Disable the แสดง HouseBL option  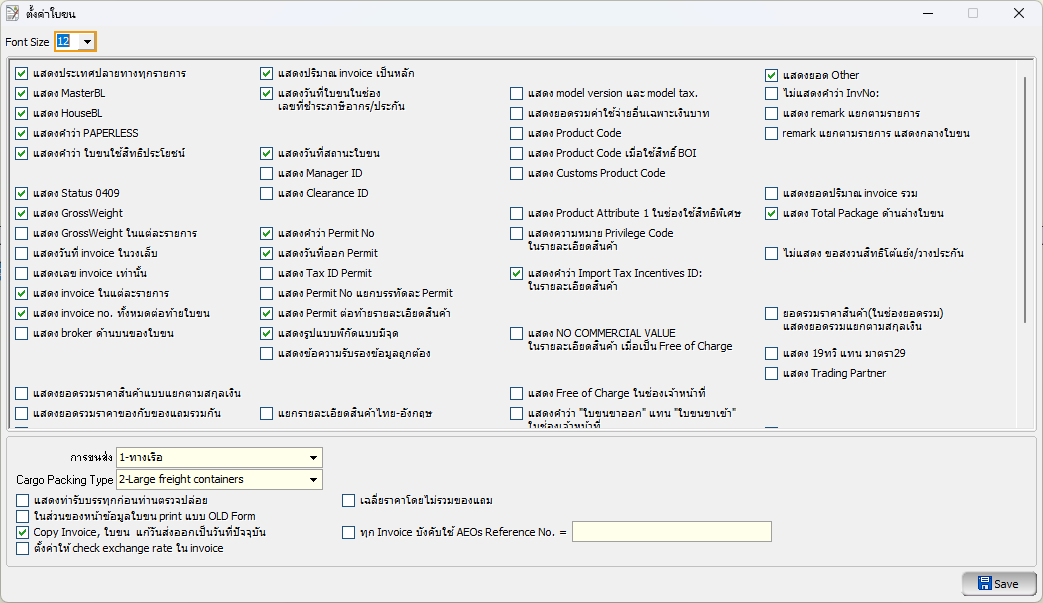23,114
